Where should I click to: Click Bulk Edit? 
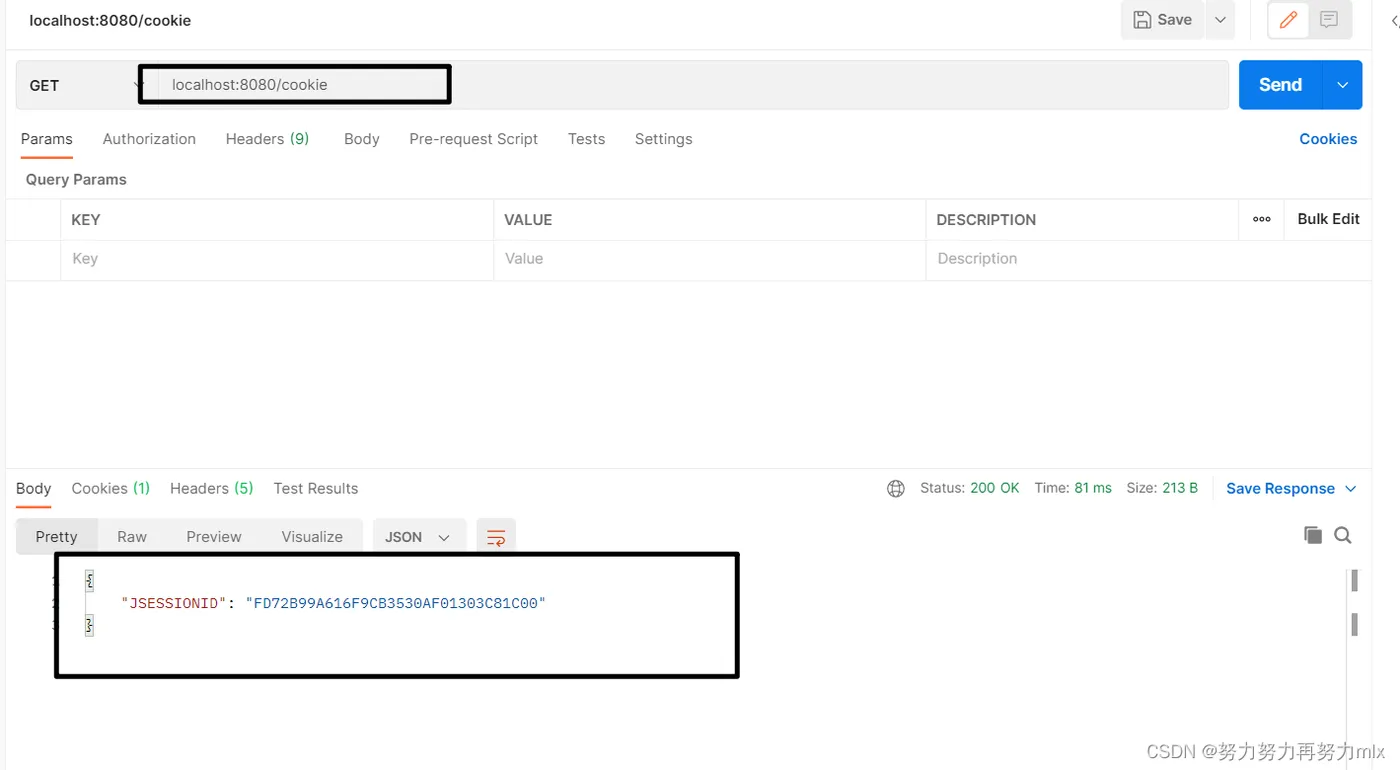(1328, 219)
